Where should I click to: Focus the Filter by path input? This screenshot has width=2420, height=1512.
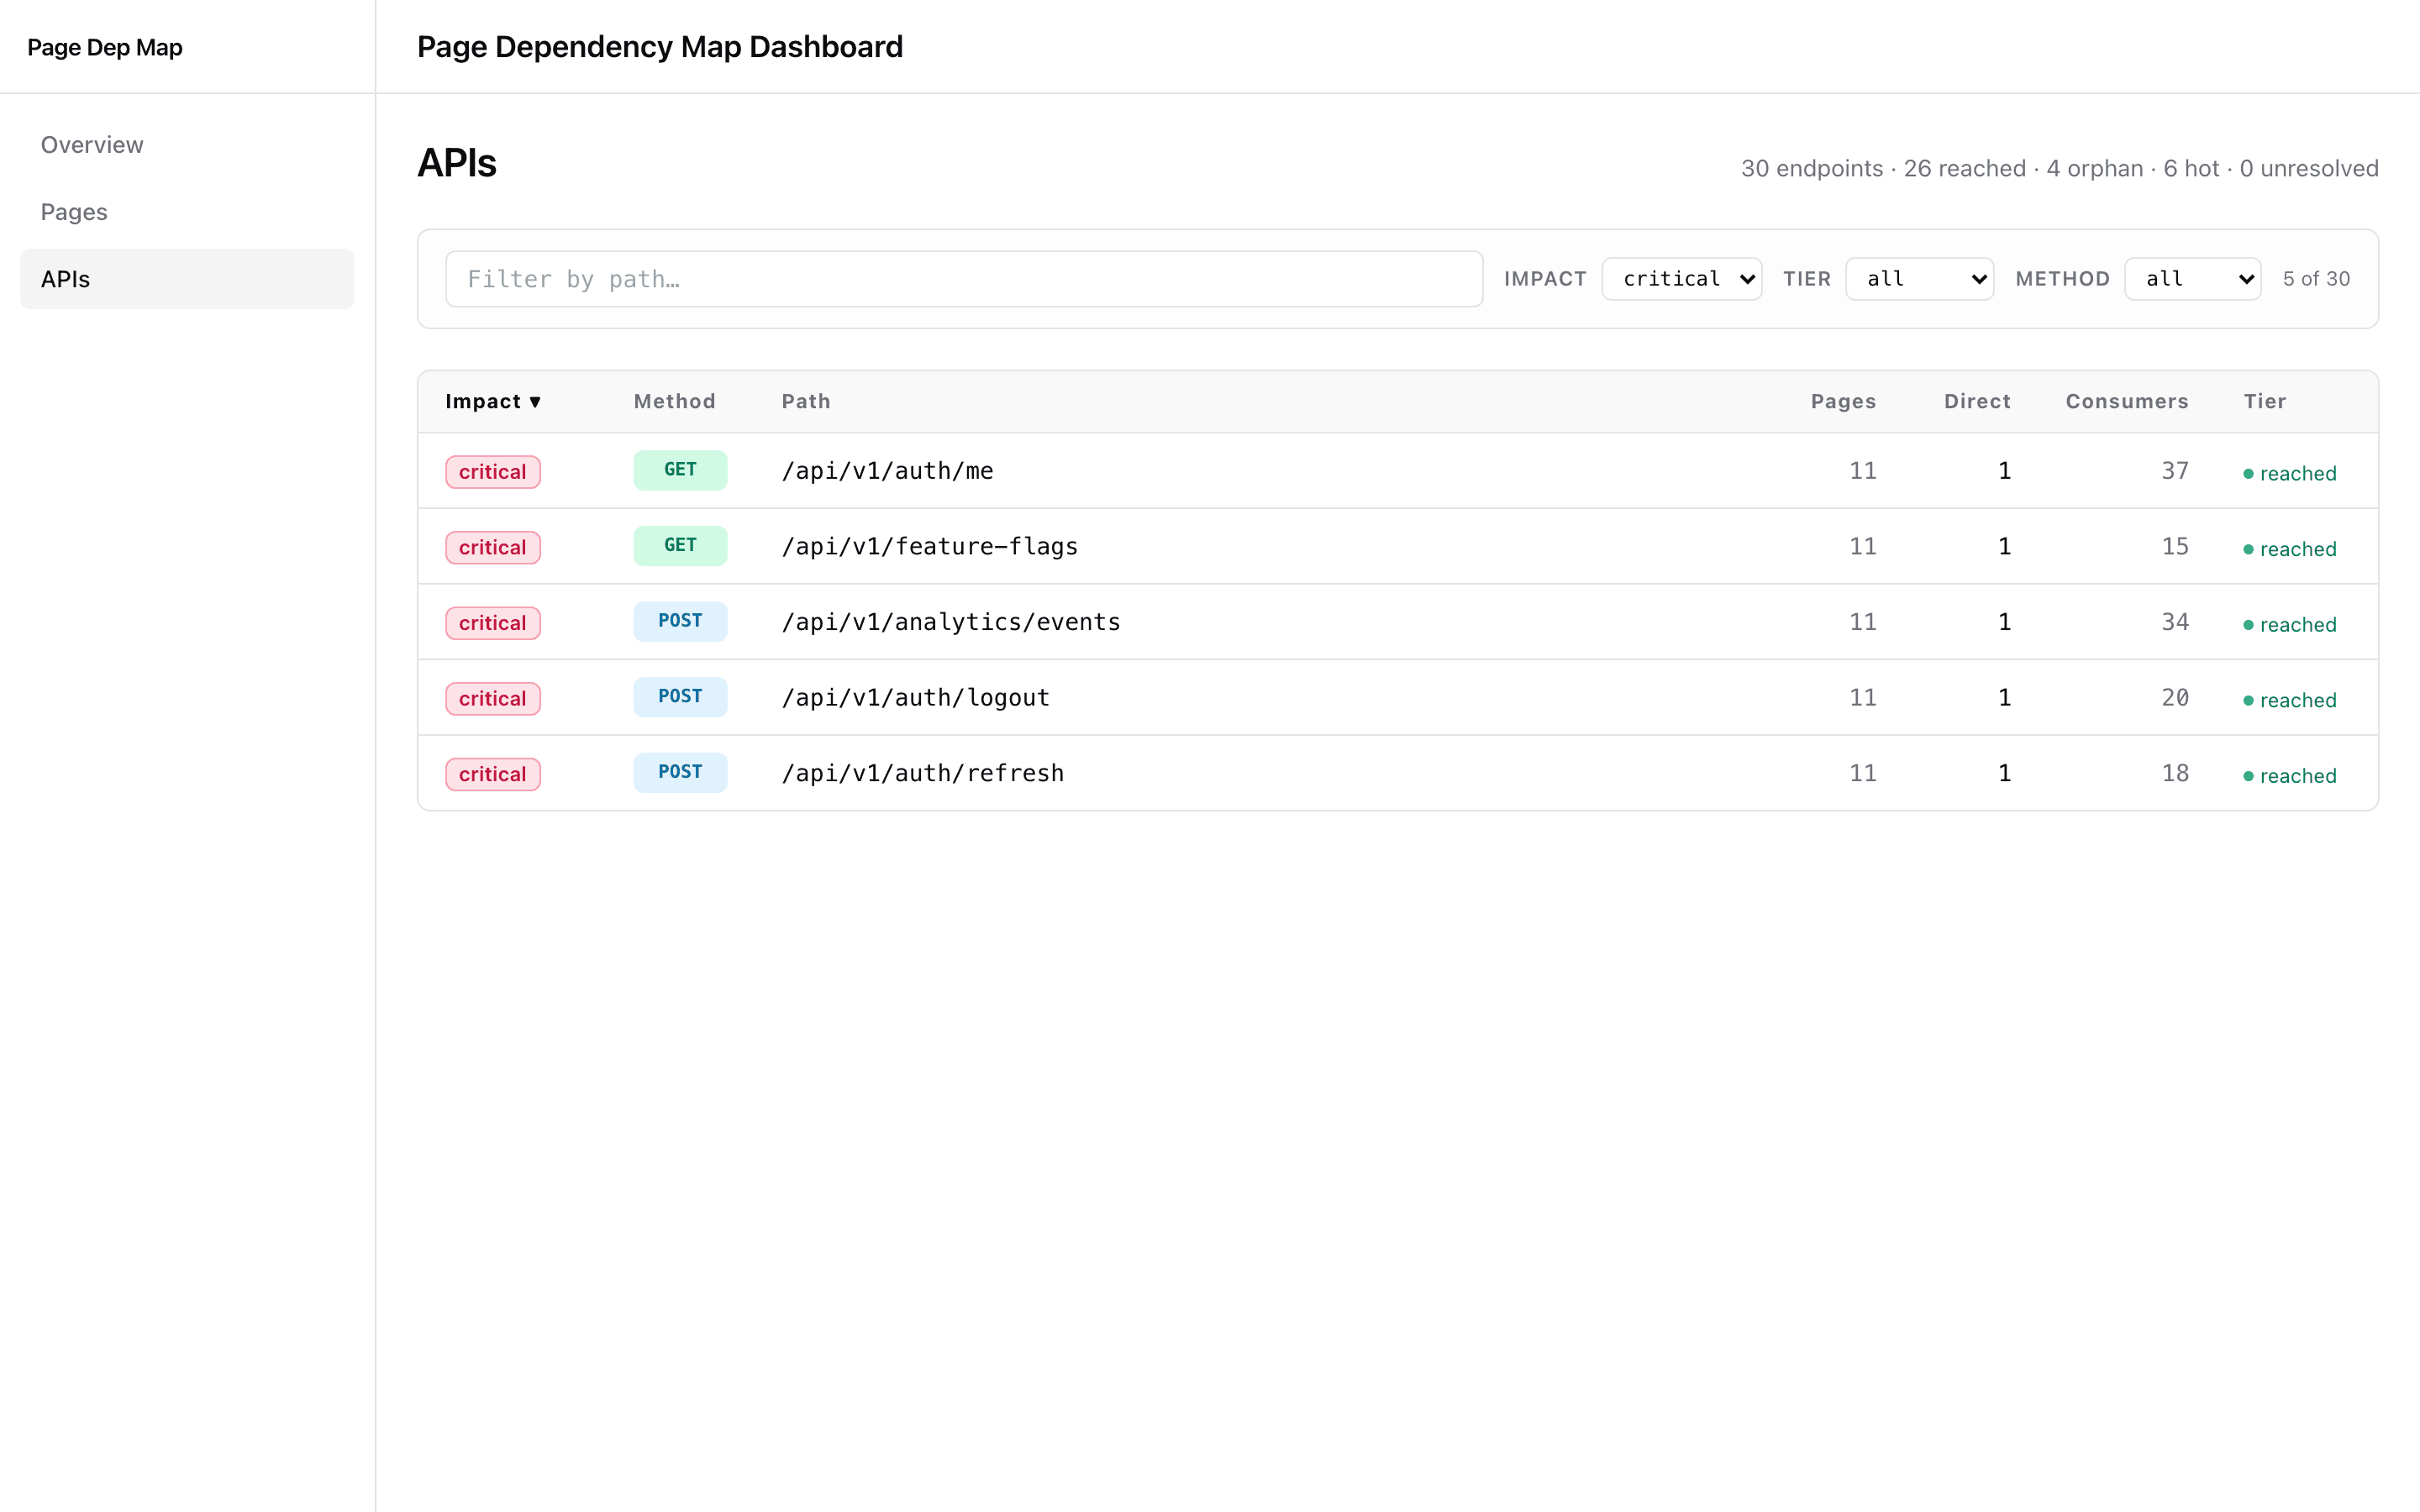click(x=964, y=279)
